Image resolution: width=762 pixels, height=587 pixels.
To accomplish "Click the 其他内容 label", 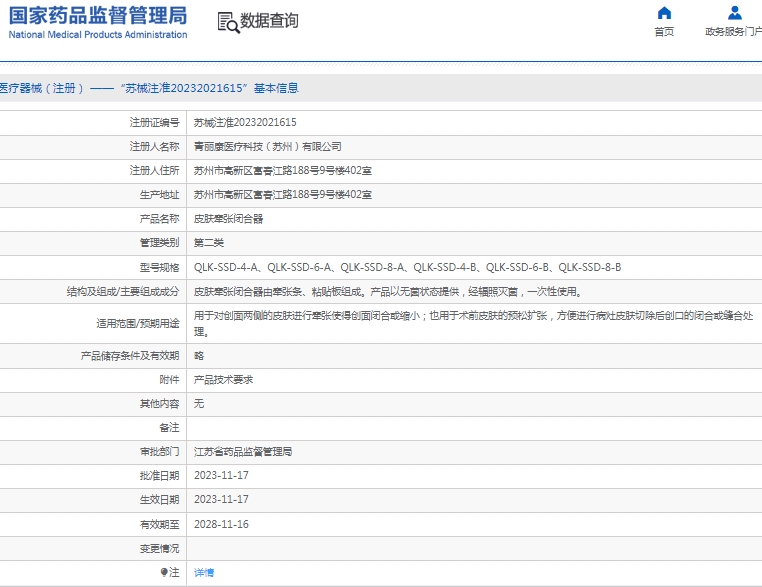I will point(159,403).
